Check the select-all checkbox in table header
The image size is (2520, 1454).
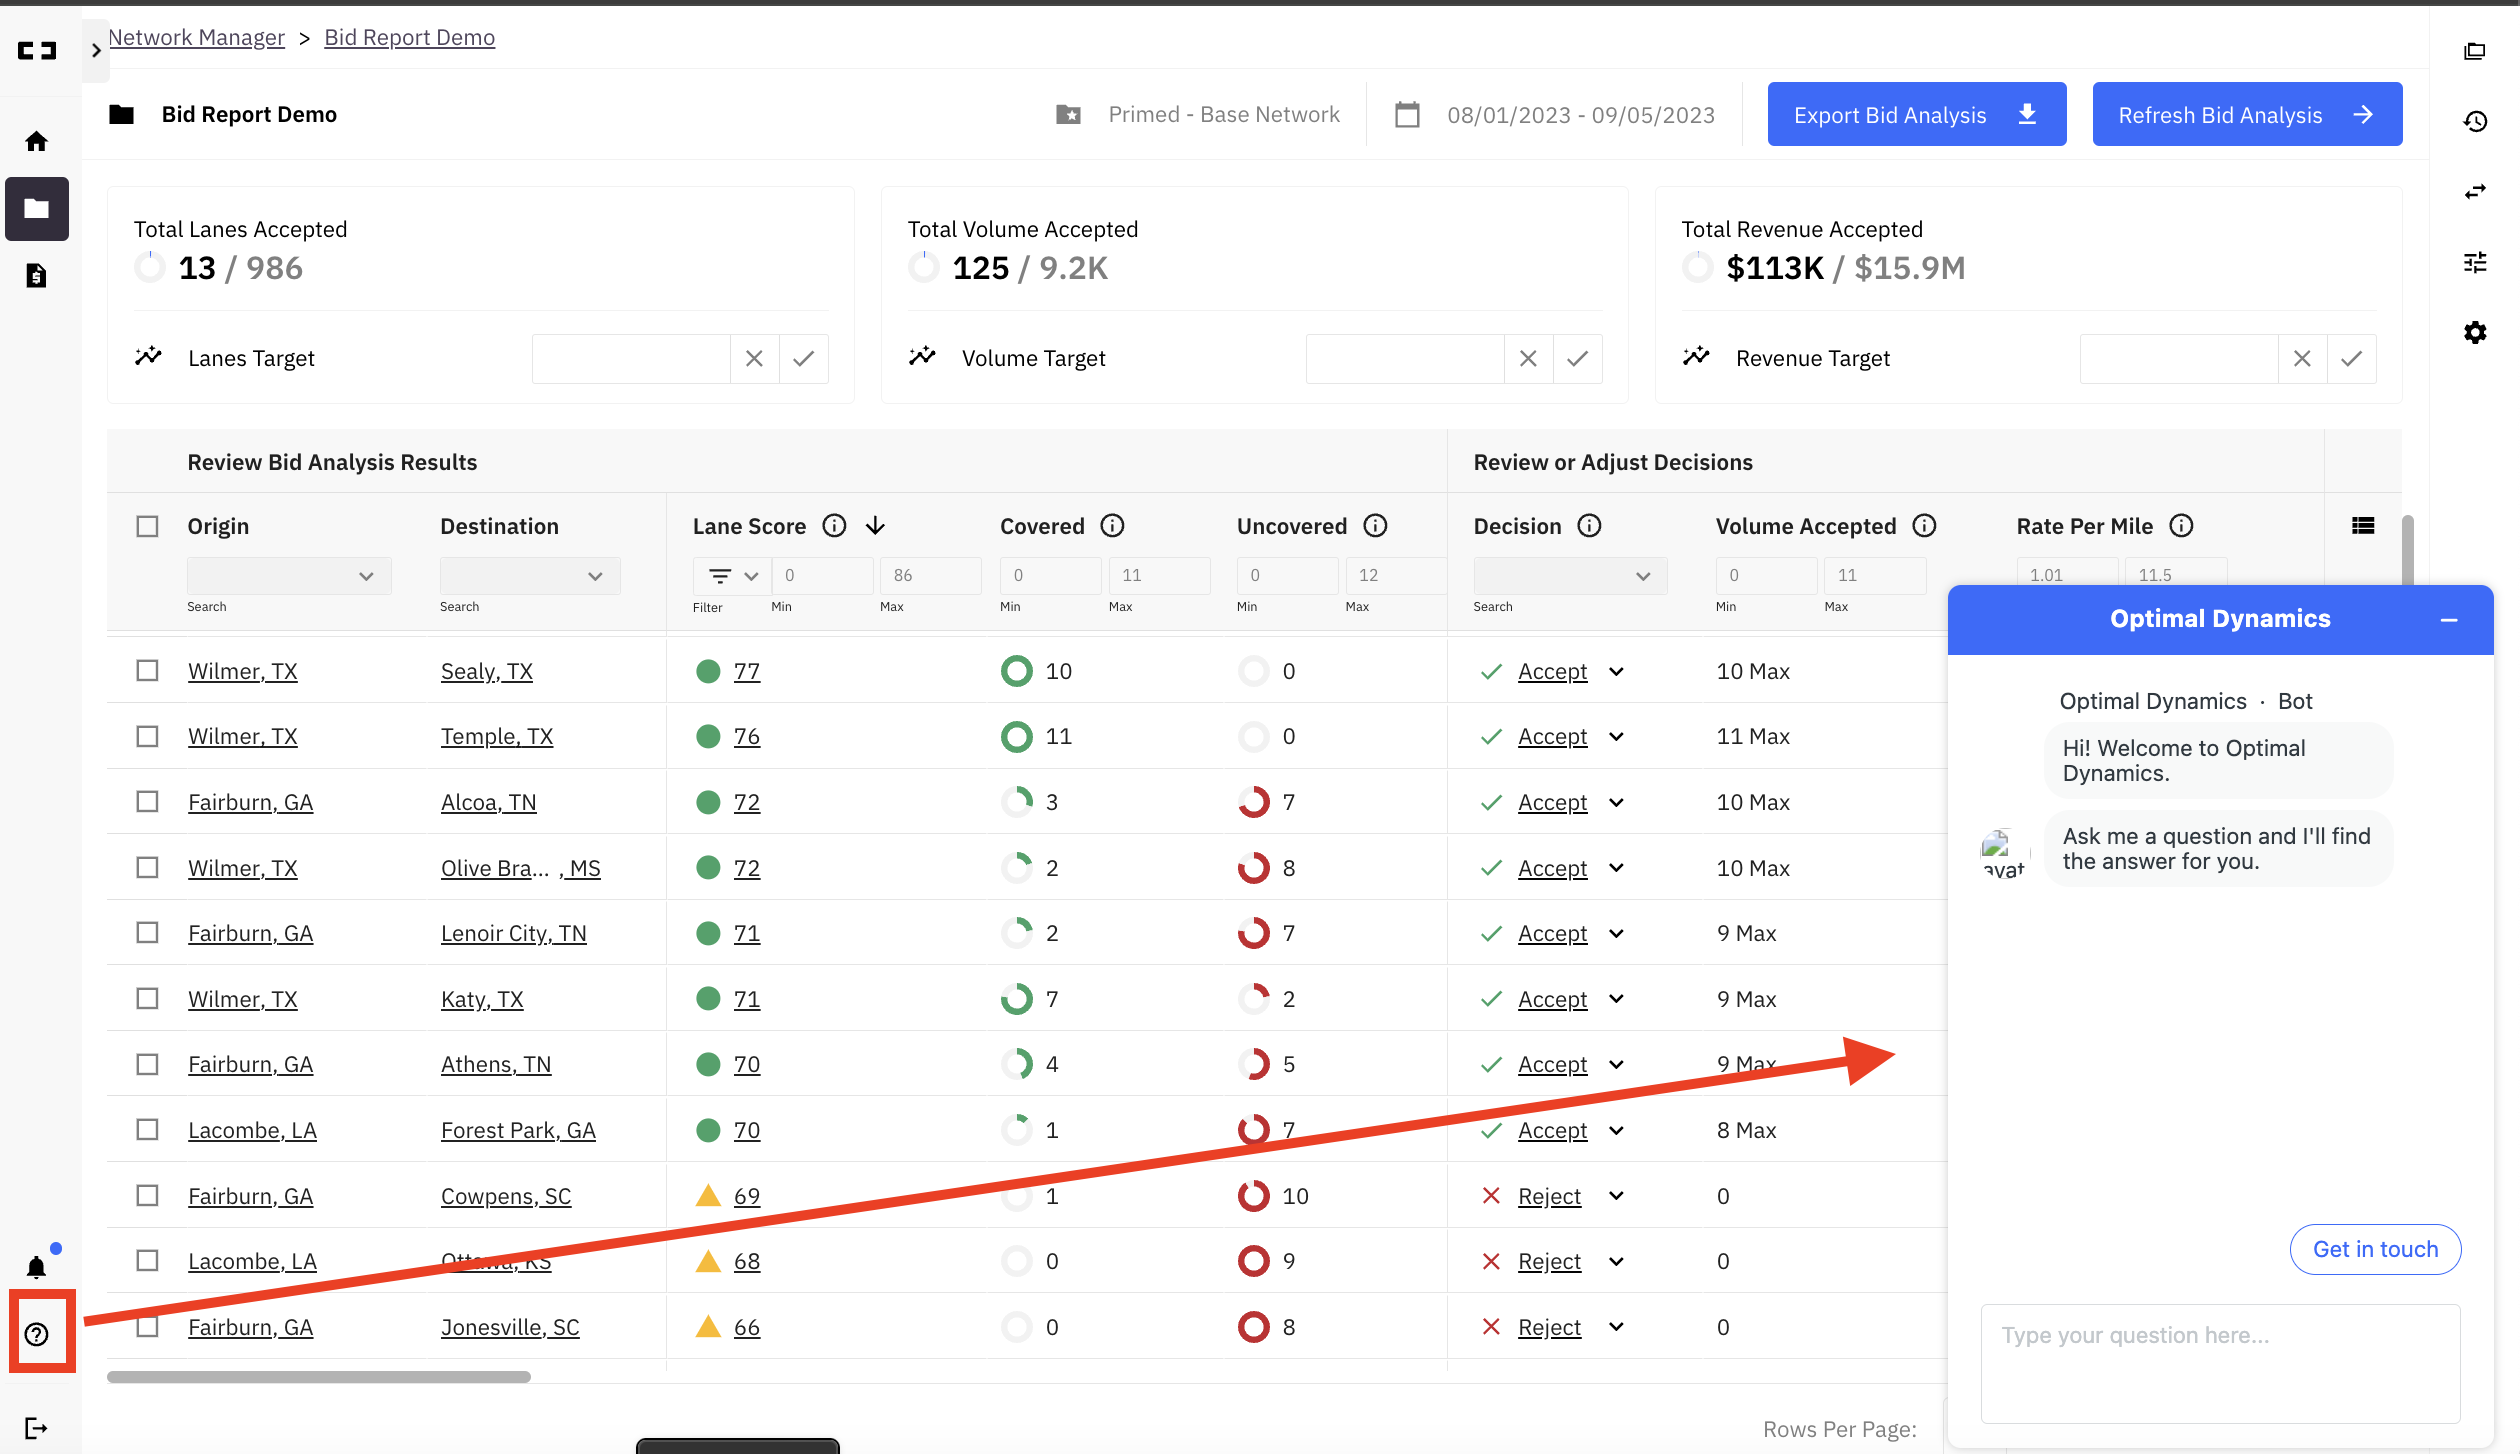[147, 525]
